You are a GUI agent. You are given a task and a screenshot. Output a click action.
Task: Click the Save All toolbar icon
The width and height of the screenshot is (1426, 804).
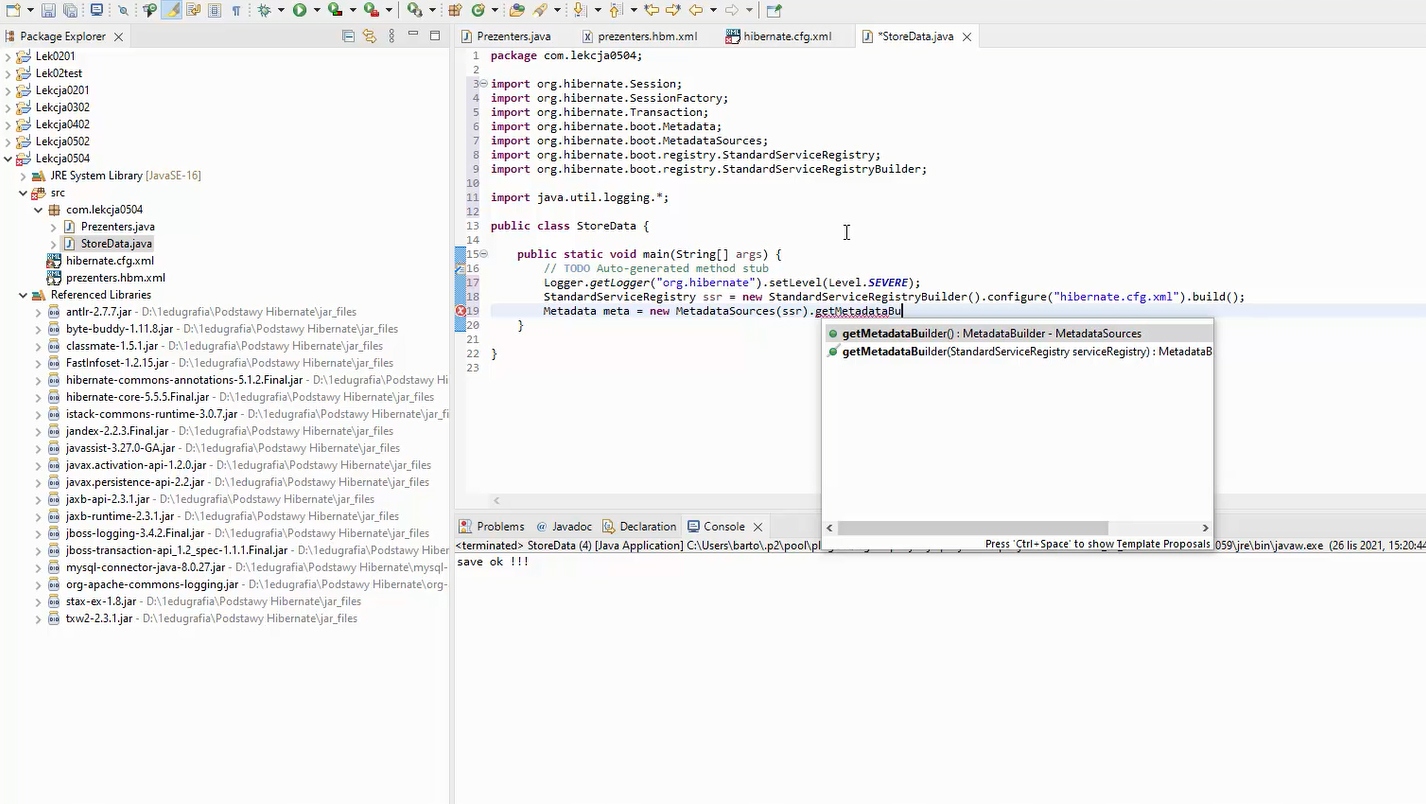point(70,10)
